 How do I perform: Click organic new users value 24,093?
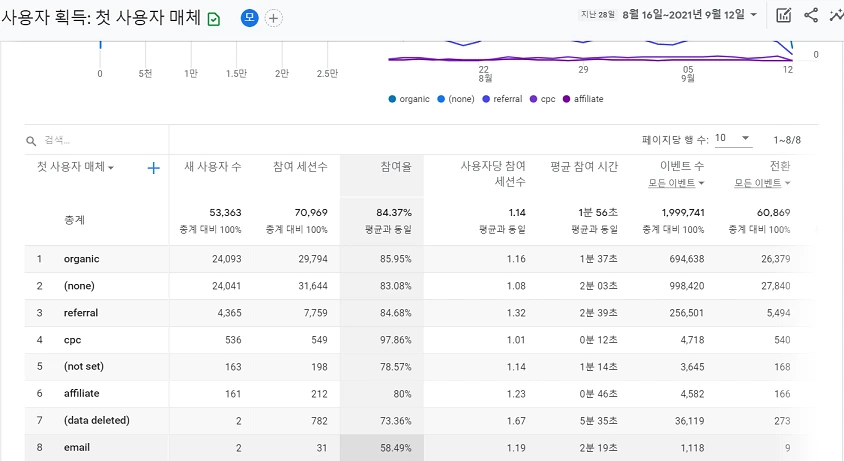[227, 259]
